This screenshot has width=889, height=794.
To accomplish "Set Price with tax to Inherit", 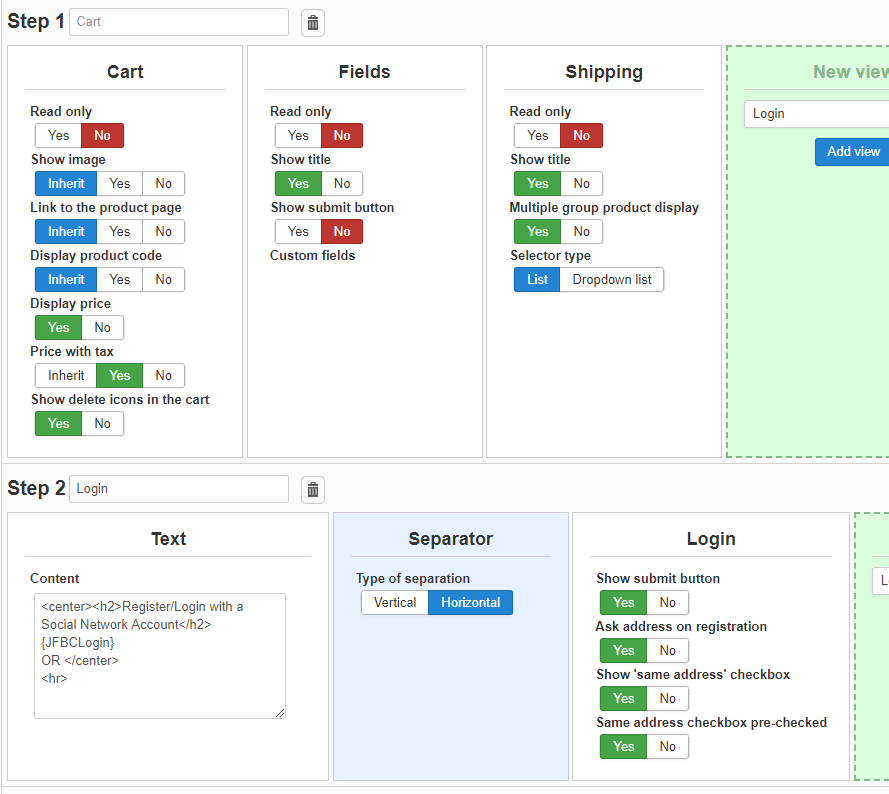I will pos(66,376).
